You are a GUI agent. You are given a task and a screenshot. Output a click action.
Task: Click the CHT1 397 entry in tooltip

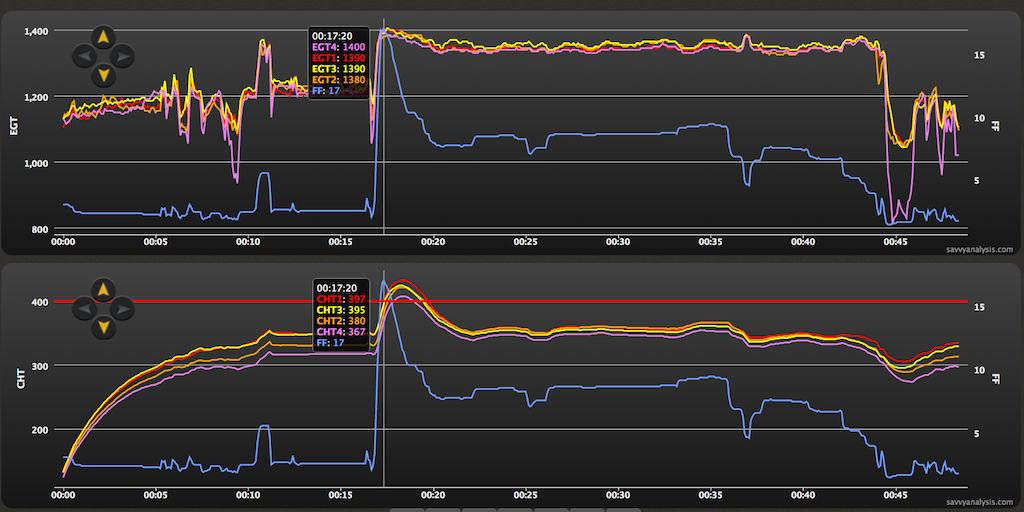[x=341, y=299]
